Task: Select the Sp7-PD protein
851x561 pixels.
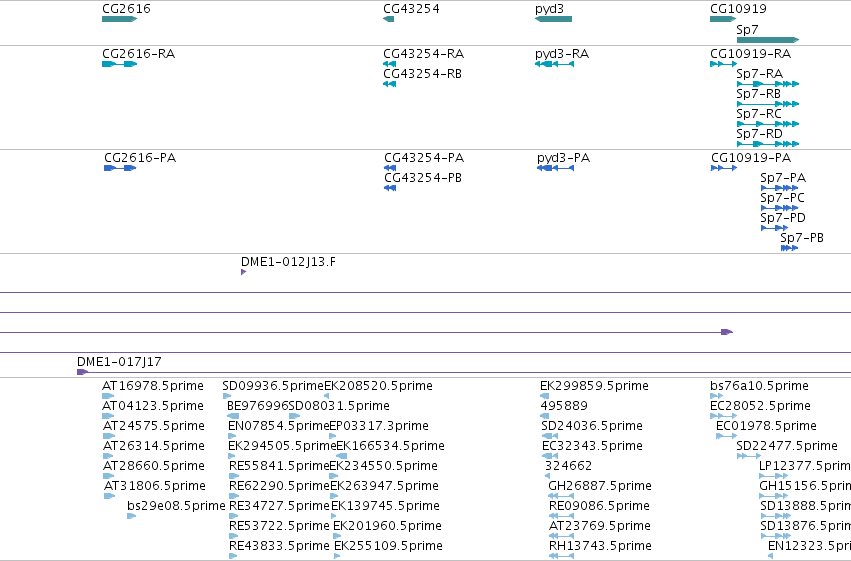Action: [774, 228]
